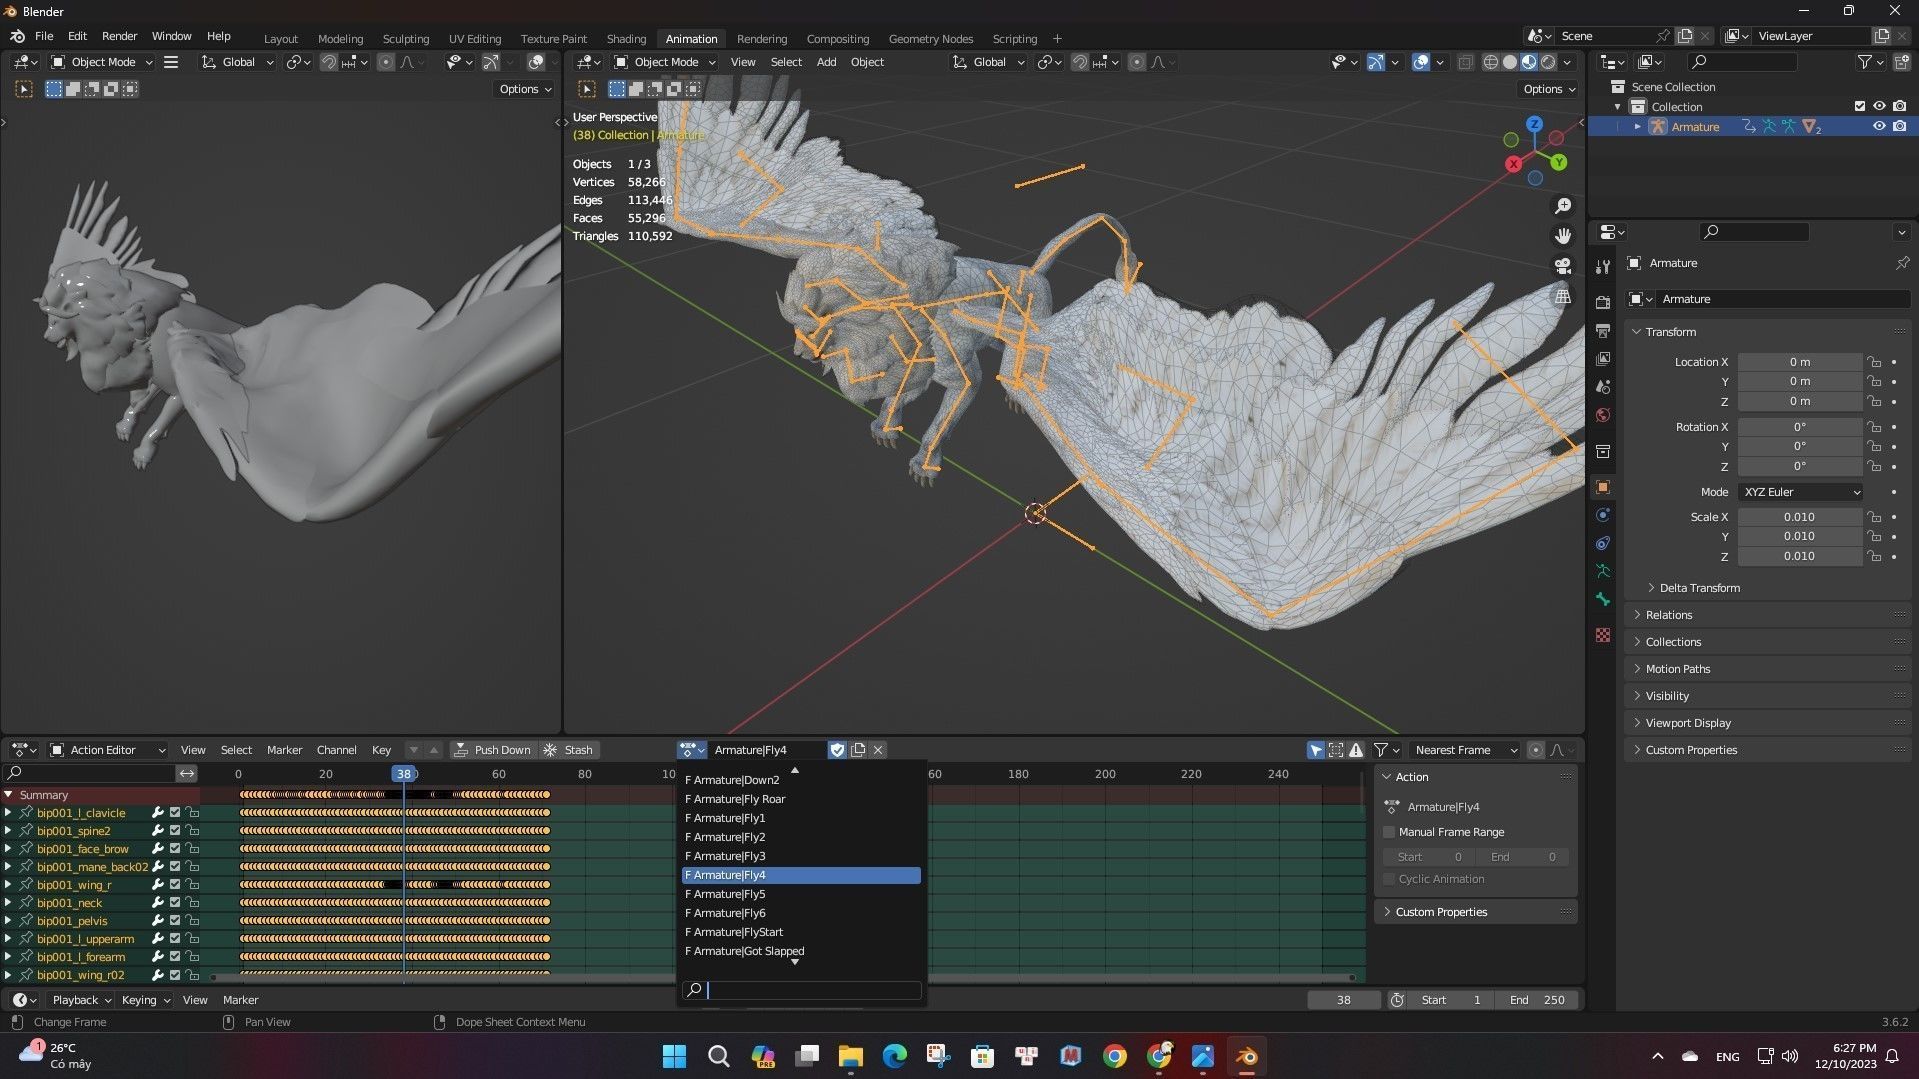Click the channel filter search field

pyautogui.click(x=89, y=773)
